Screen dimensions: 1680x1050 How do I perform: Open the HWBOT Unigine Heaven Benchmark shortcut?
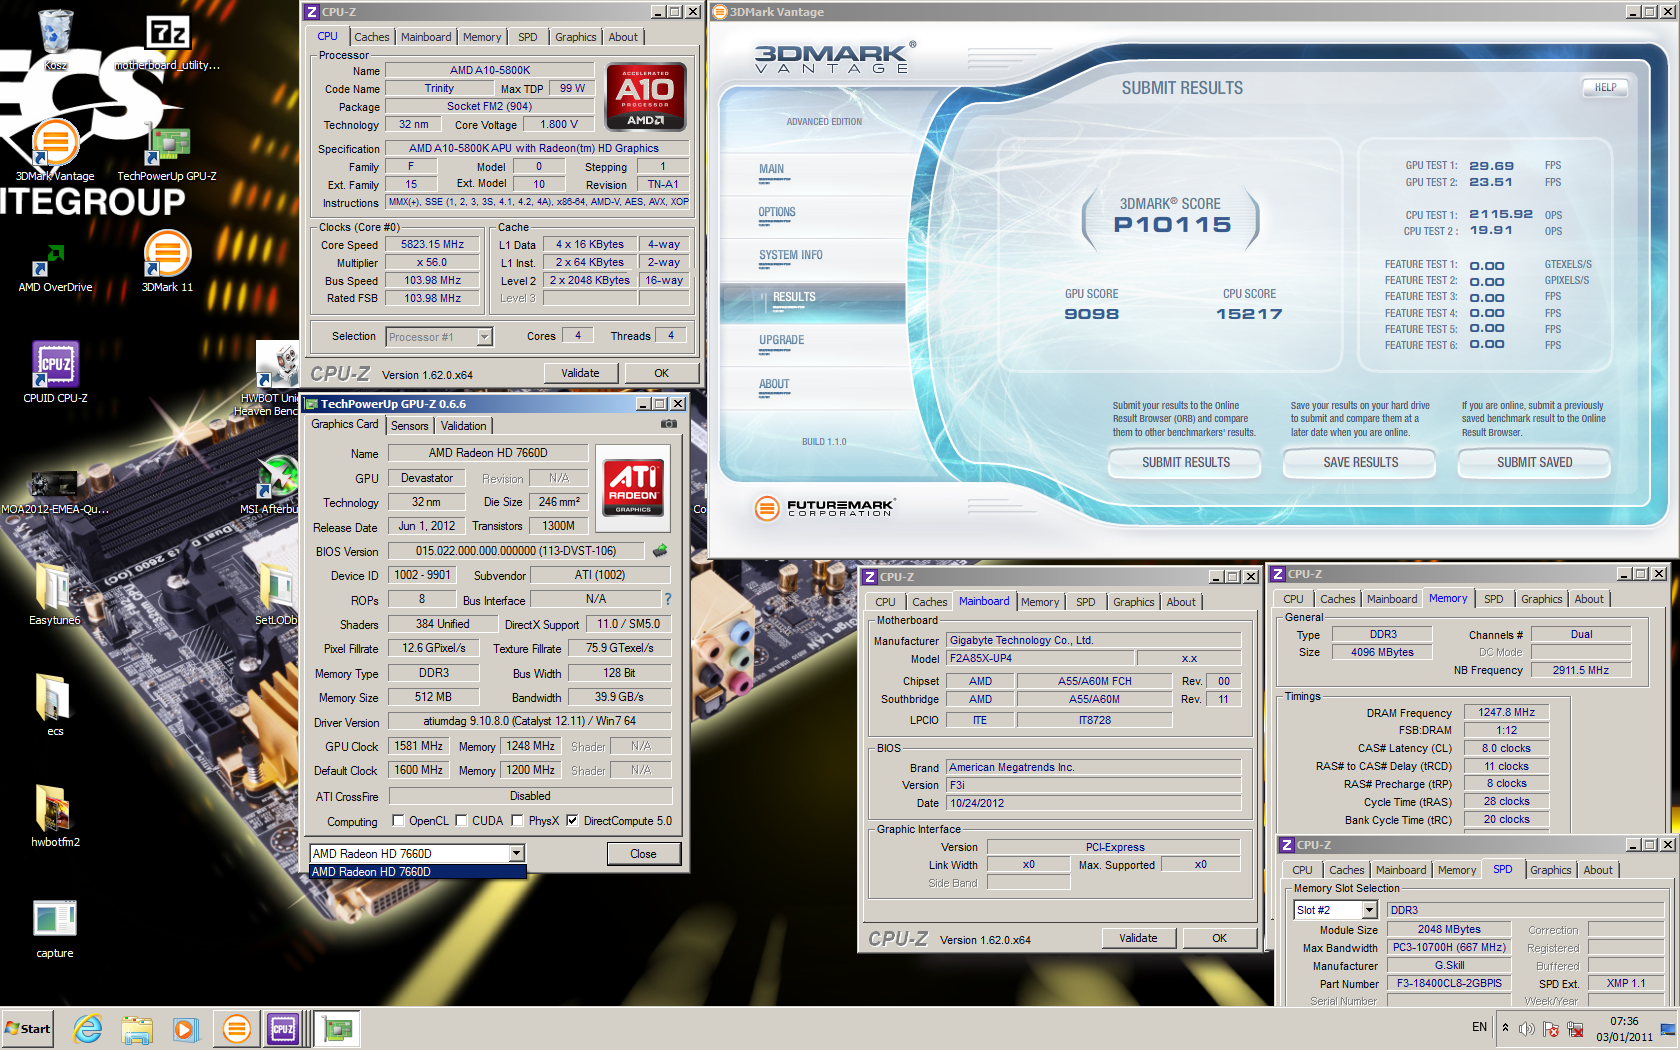point(272,378)
